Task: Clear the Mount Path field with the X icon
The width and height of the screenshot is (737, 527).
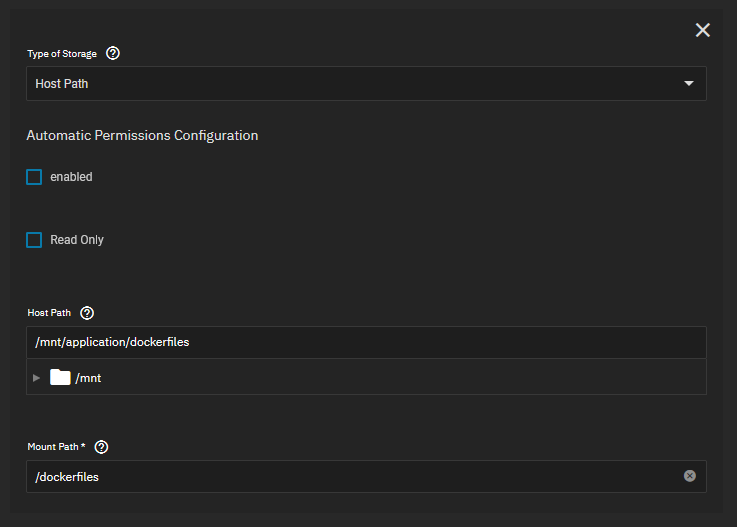Action: pyautogui.click(x=689, y=476)
